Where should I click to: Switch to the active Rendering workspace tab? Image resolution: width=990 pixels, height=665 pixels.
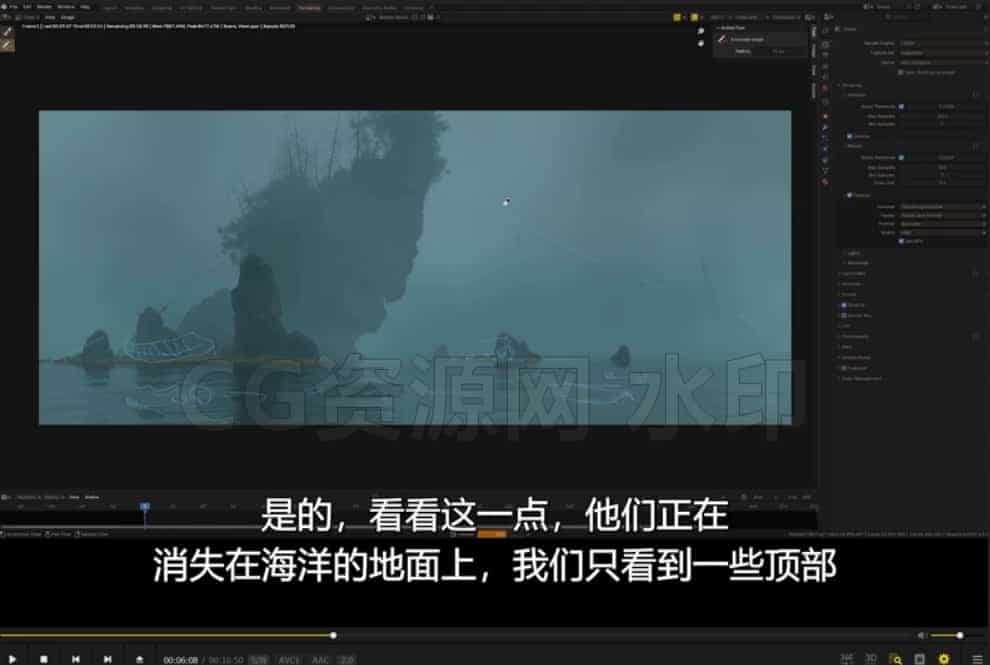309,8
